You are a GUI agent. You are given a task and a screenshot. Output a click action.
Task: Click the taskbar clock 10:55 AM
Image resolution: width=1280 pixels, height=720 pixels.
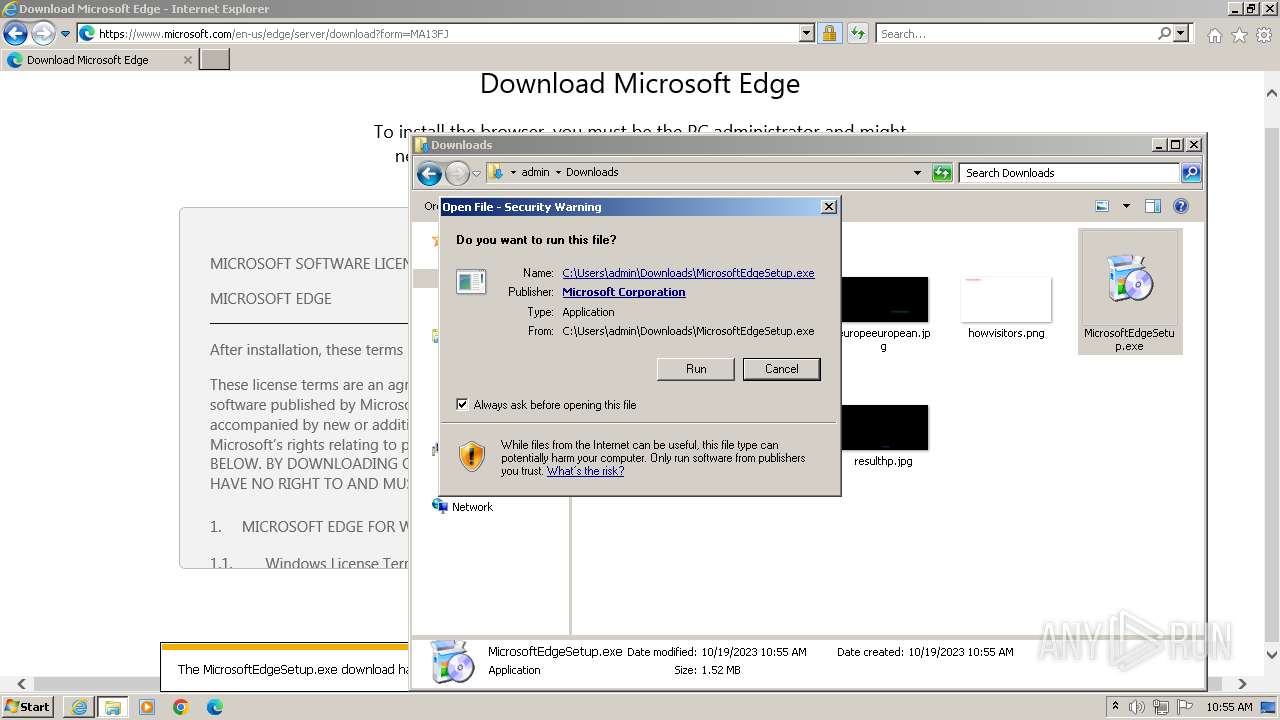[1229, 707]
